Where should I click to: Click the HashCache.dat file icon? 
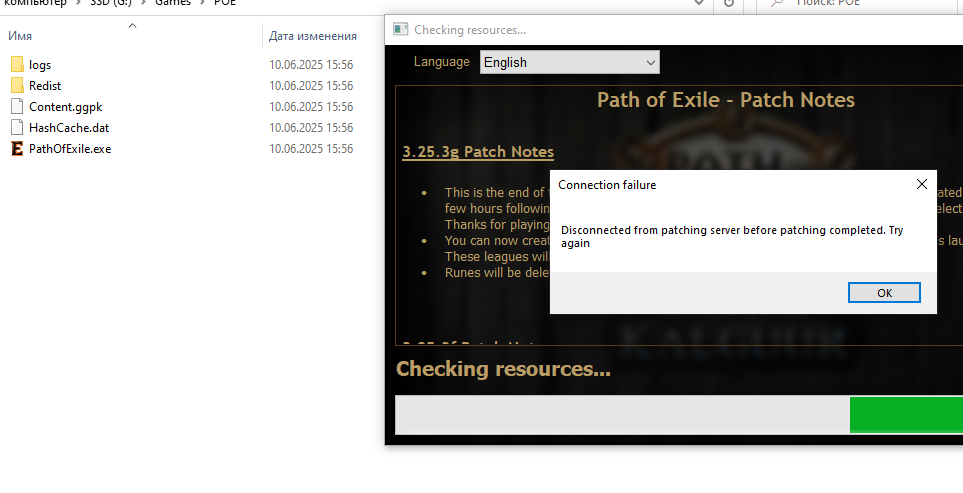click(17, 127)
